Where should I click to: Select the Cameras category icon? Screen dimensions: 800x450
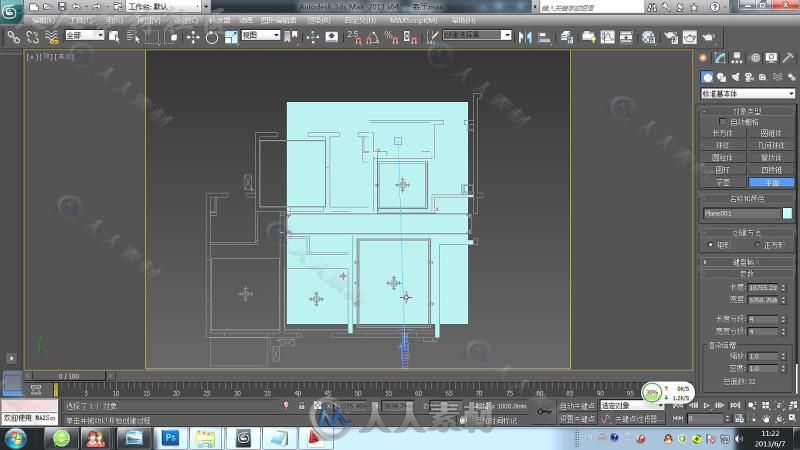[749, 77]
